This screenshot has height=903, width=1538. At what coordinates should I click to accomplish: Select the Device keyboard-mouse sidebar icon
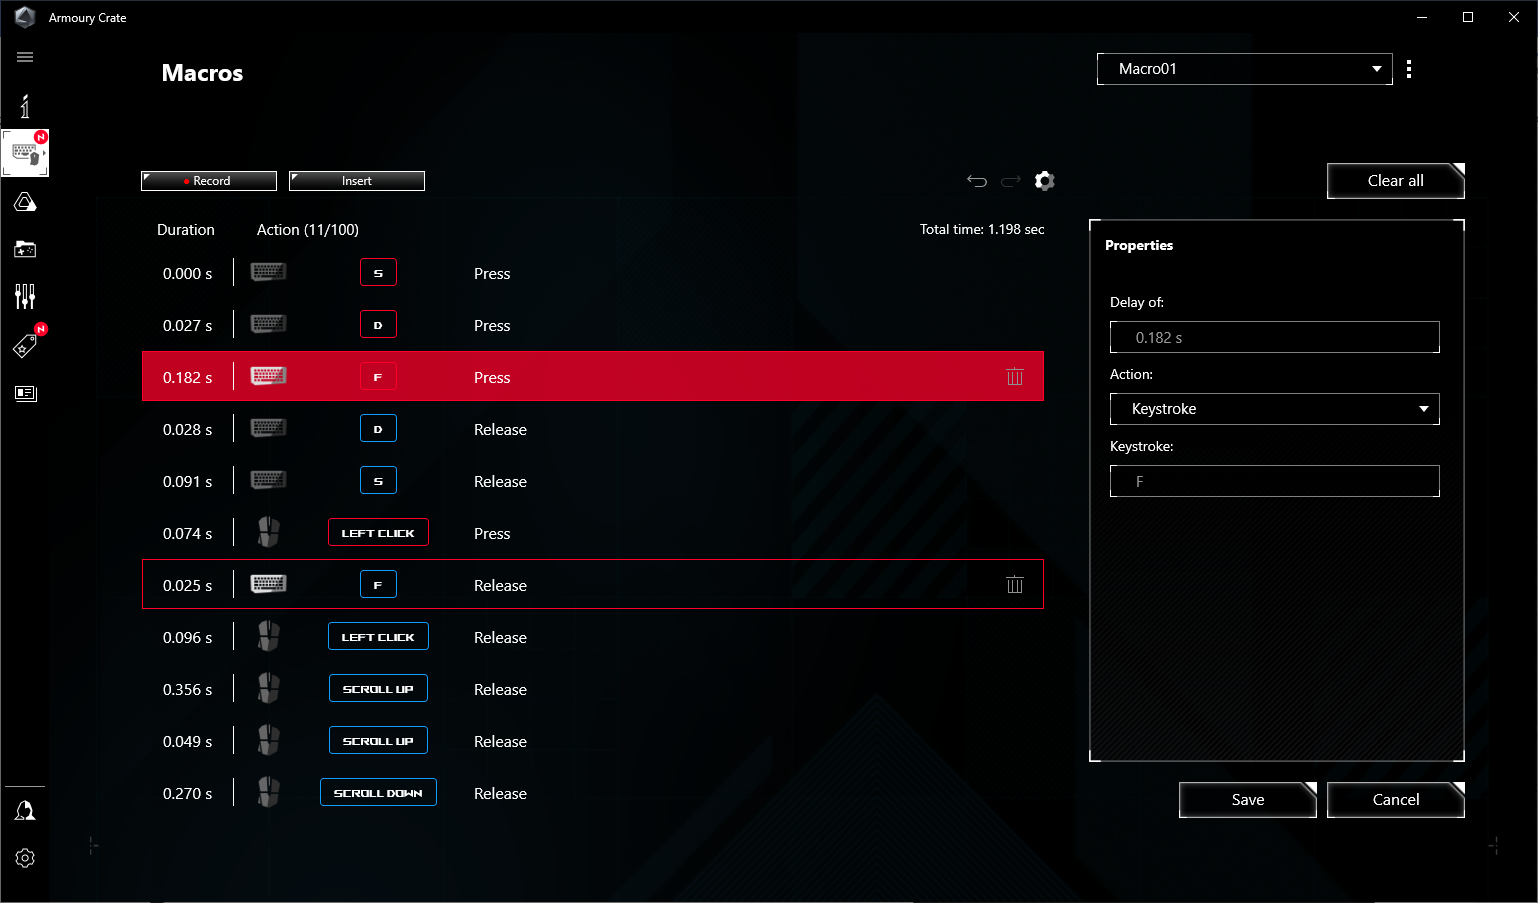tap(25, 153)
